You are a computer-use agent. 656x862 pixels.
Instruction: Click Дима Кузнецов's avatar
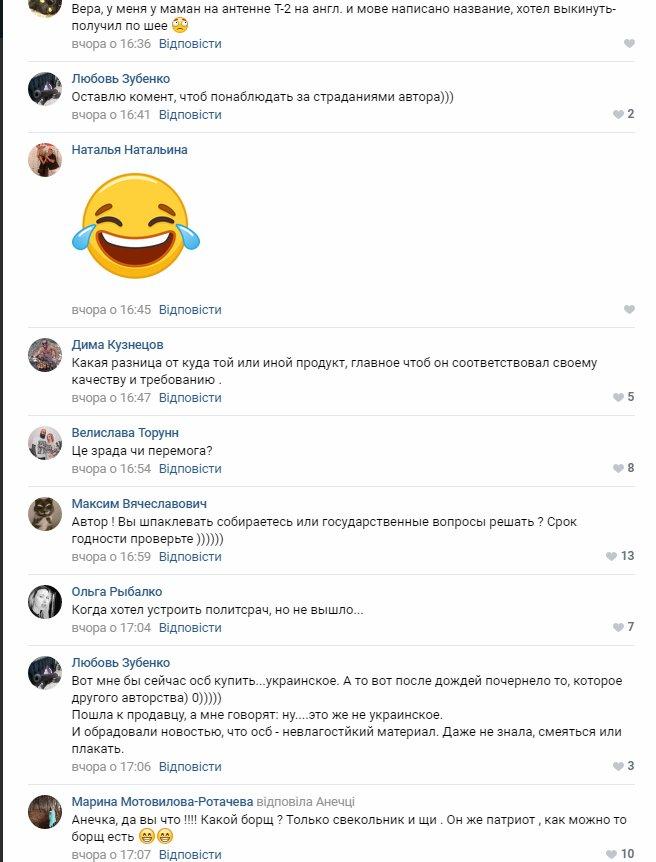[45, 355]
